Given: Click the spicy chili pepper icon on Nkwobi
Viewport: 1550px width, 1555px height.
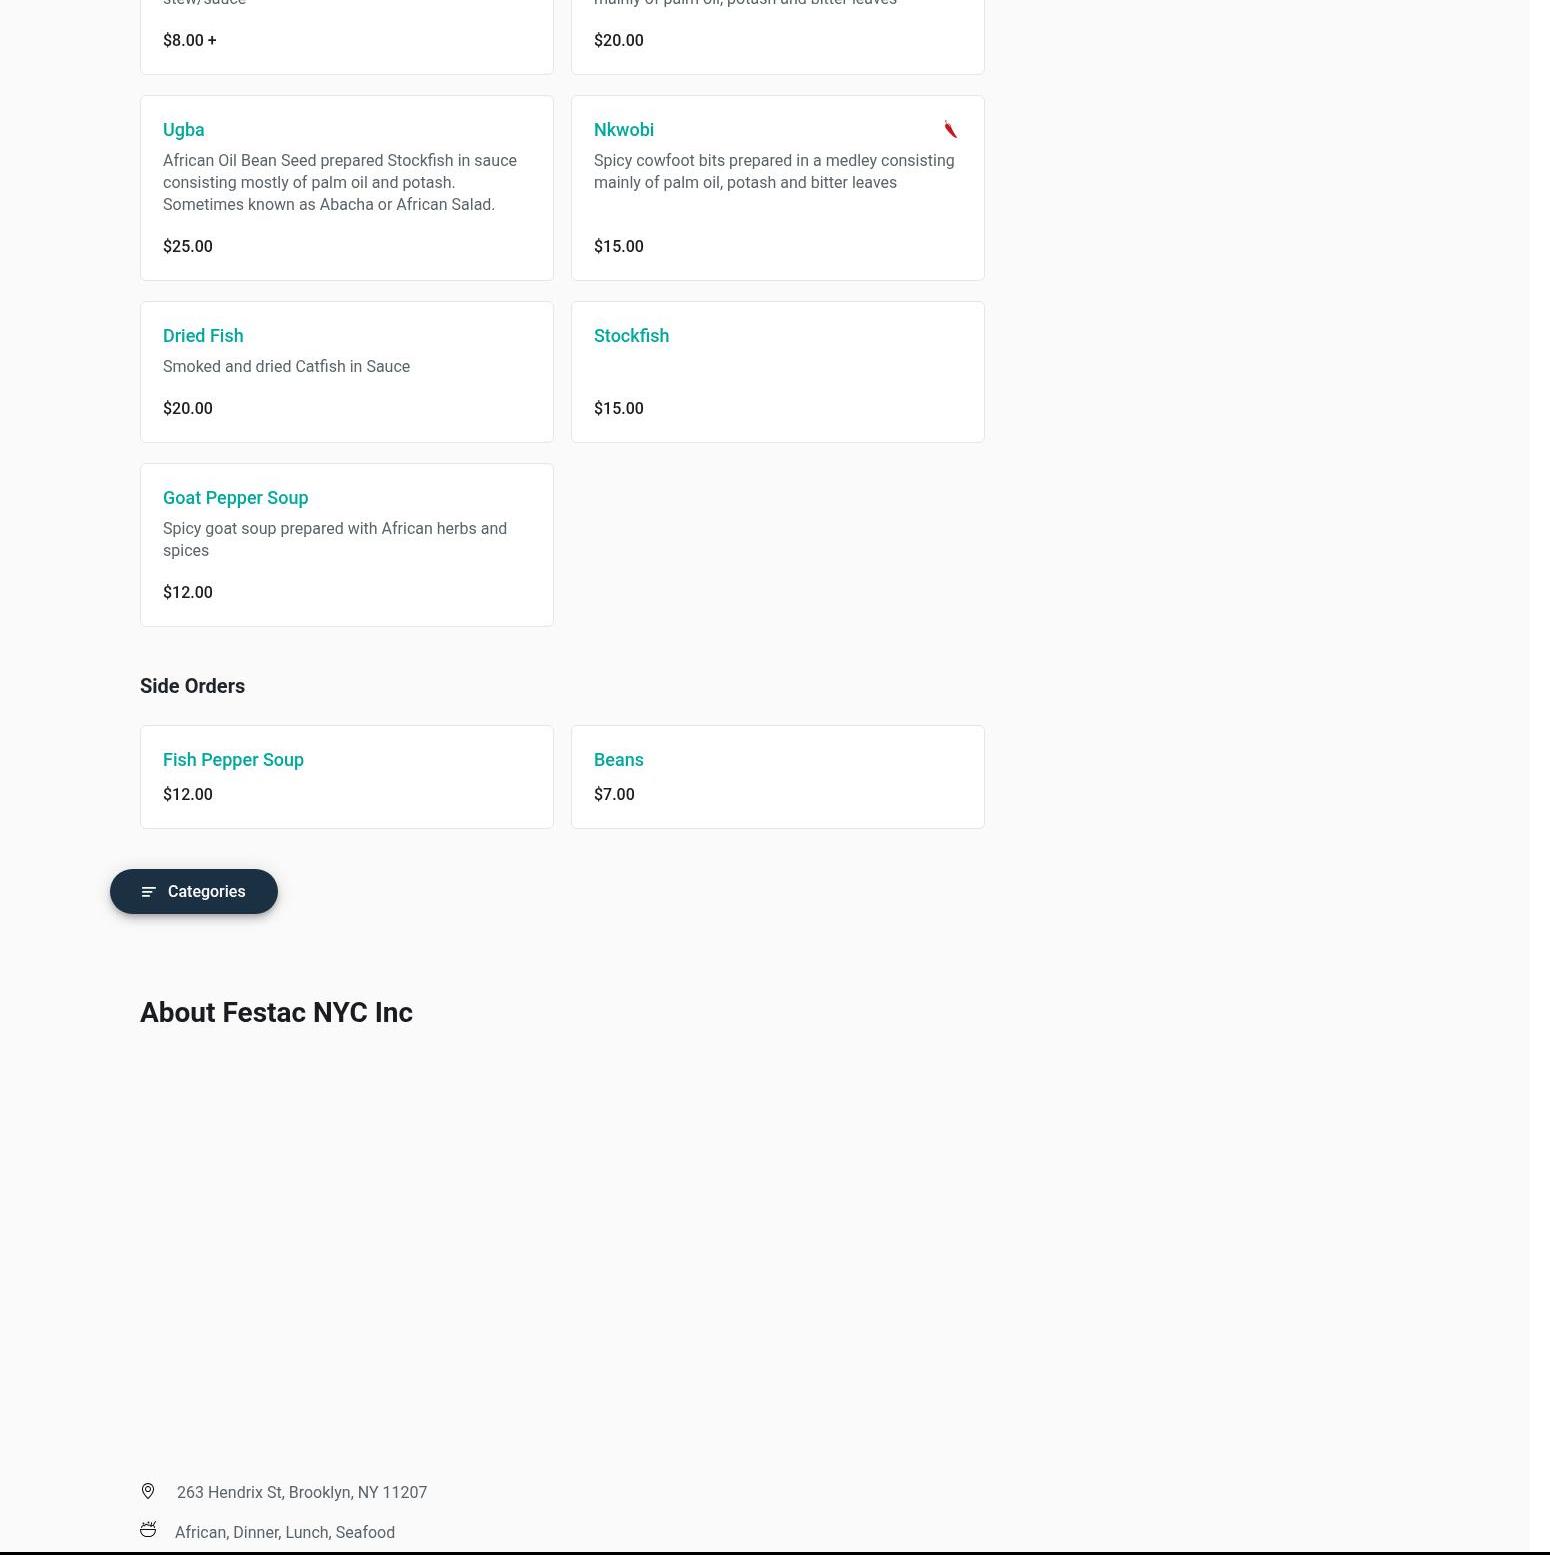Looking at the screenshot, I should pyautogui.click(x=950, y=129).
